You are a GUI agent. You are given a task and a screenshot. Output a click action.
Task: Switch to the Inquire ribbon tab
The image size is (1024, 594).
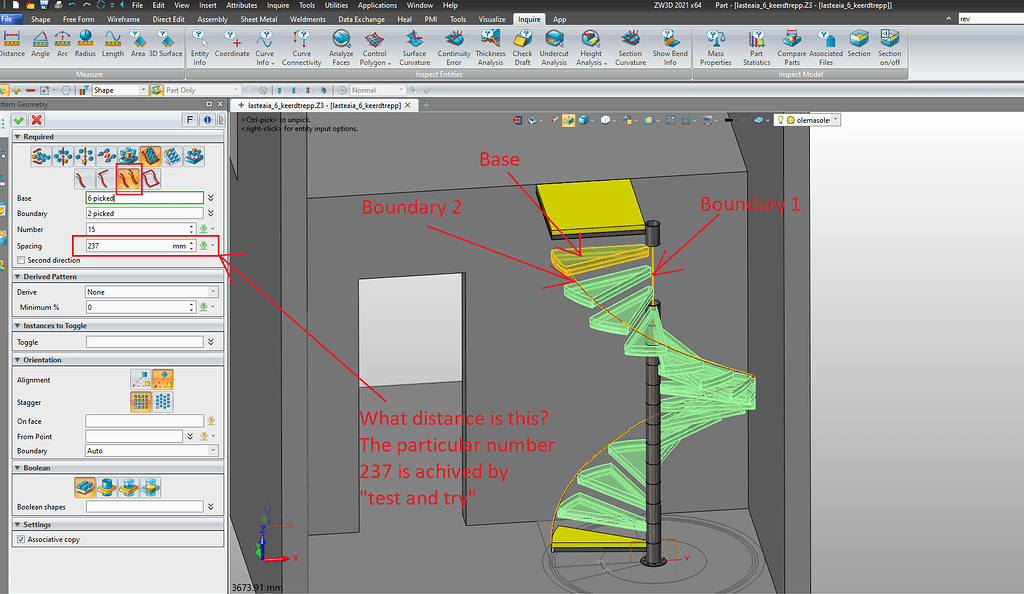tap(530, 17)
